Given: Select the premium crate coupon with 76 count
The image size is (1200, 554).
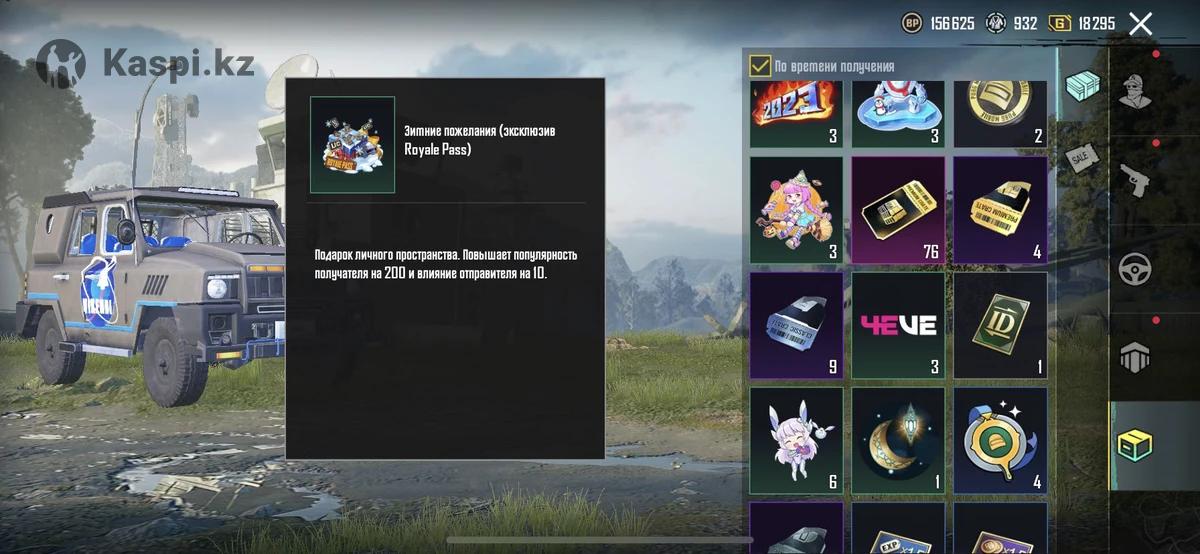Looking at the screenshot, I should tap(898, 210).
